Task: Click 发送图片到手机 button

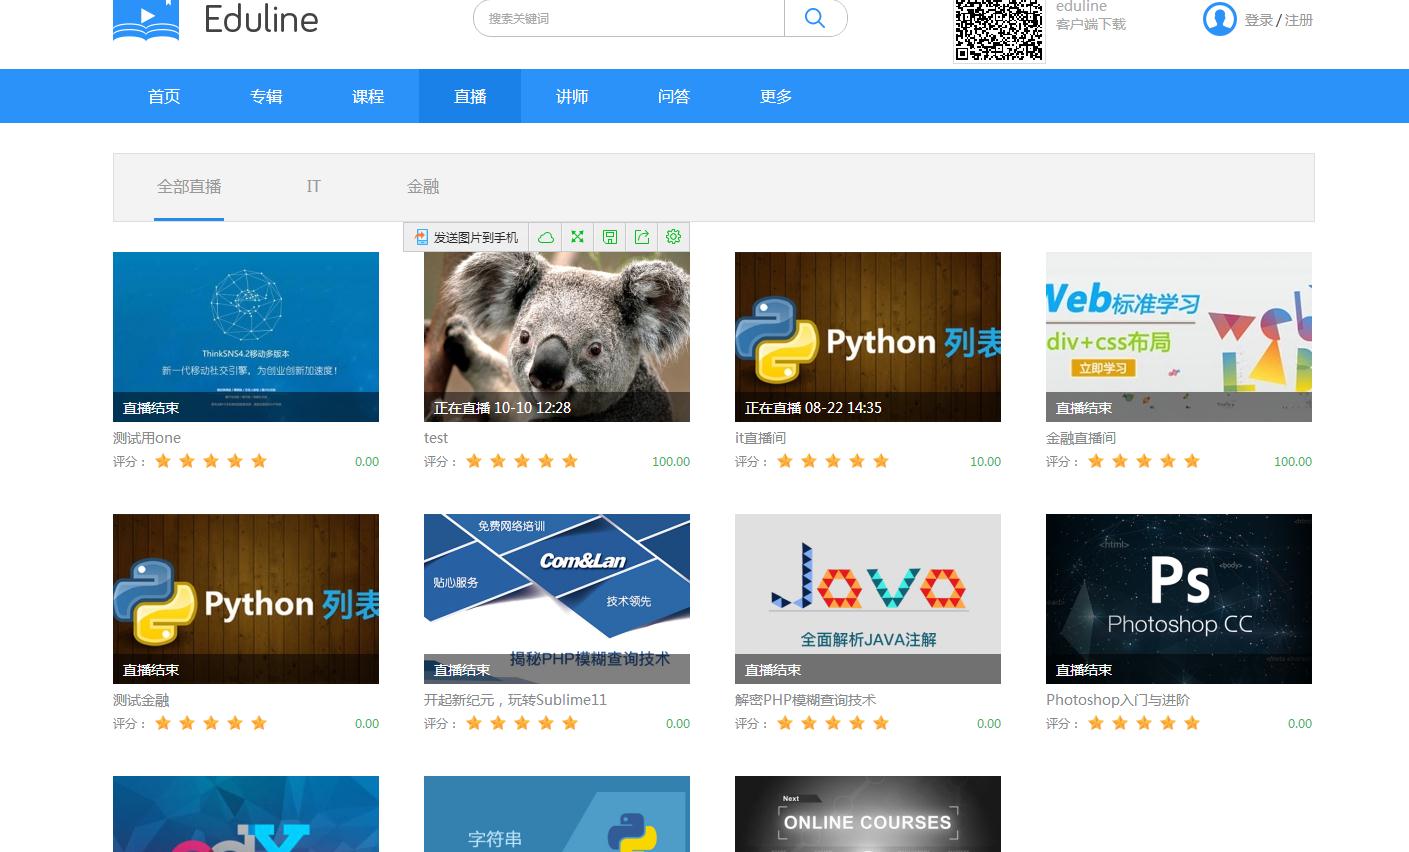Action: tap(466, 237)
